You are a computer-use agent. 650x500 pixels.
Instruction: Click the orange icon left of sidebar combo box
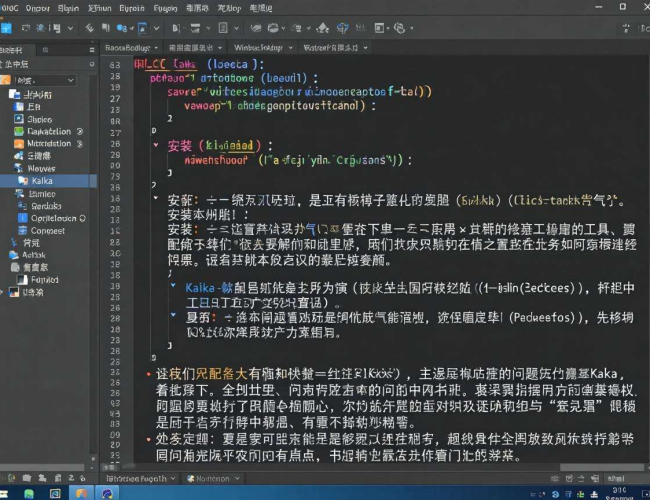[5, 80]
